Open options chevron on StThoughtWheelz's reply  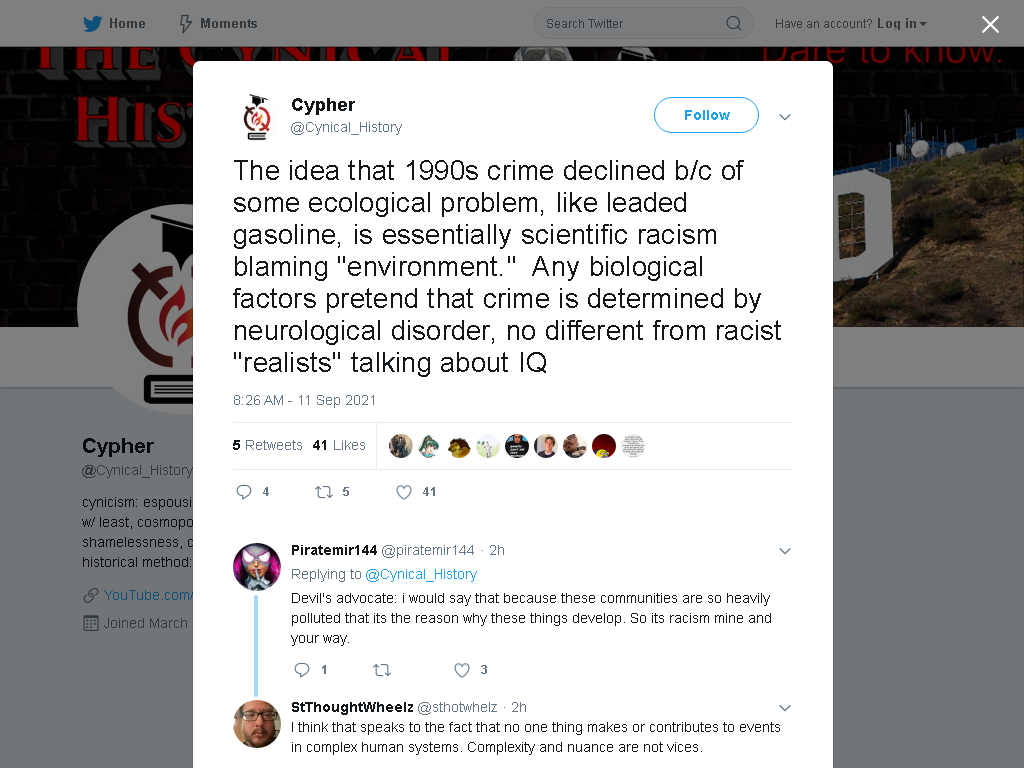click(x=785, y=708)
